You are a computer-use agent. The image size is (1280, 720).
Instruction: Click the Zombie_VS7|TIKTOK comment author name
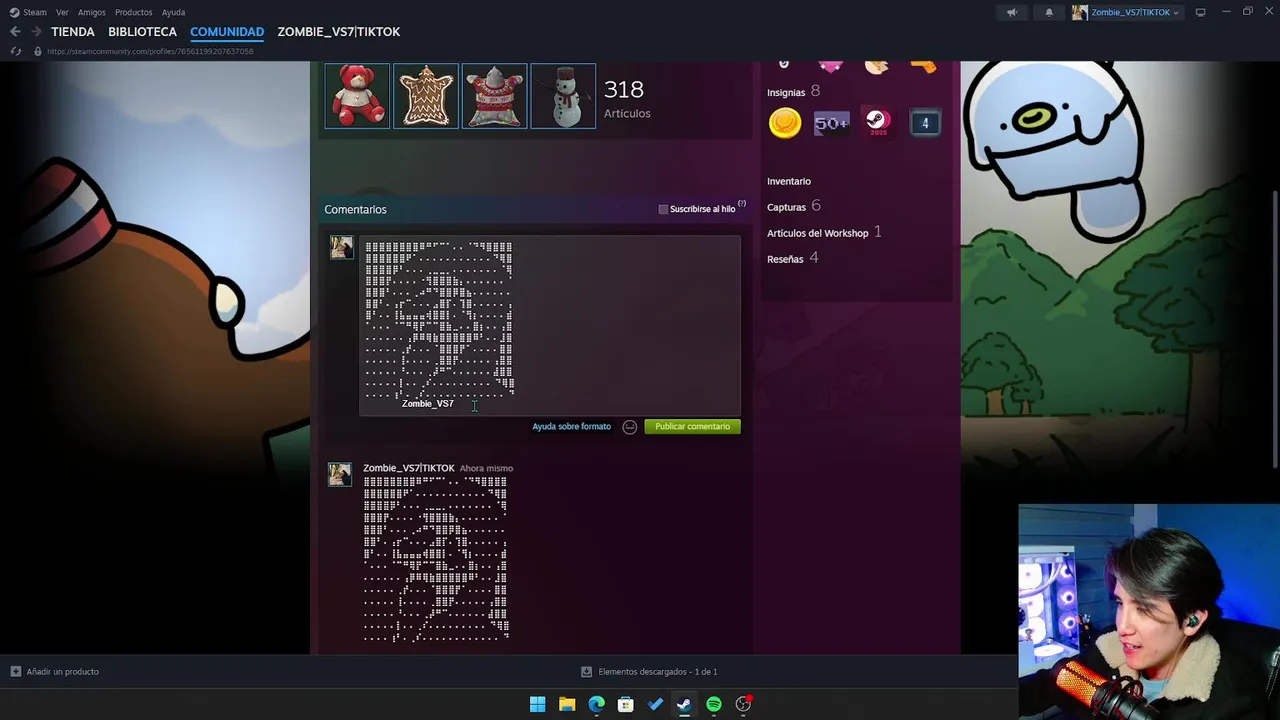(x=409, y=468)
